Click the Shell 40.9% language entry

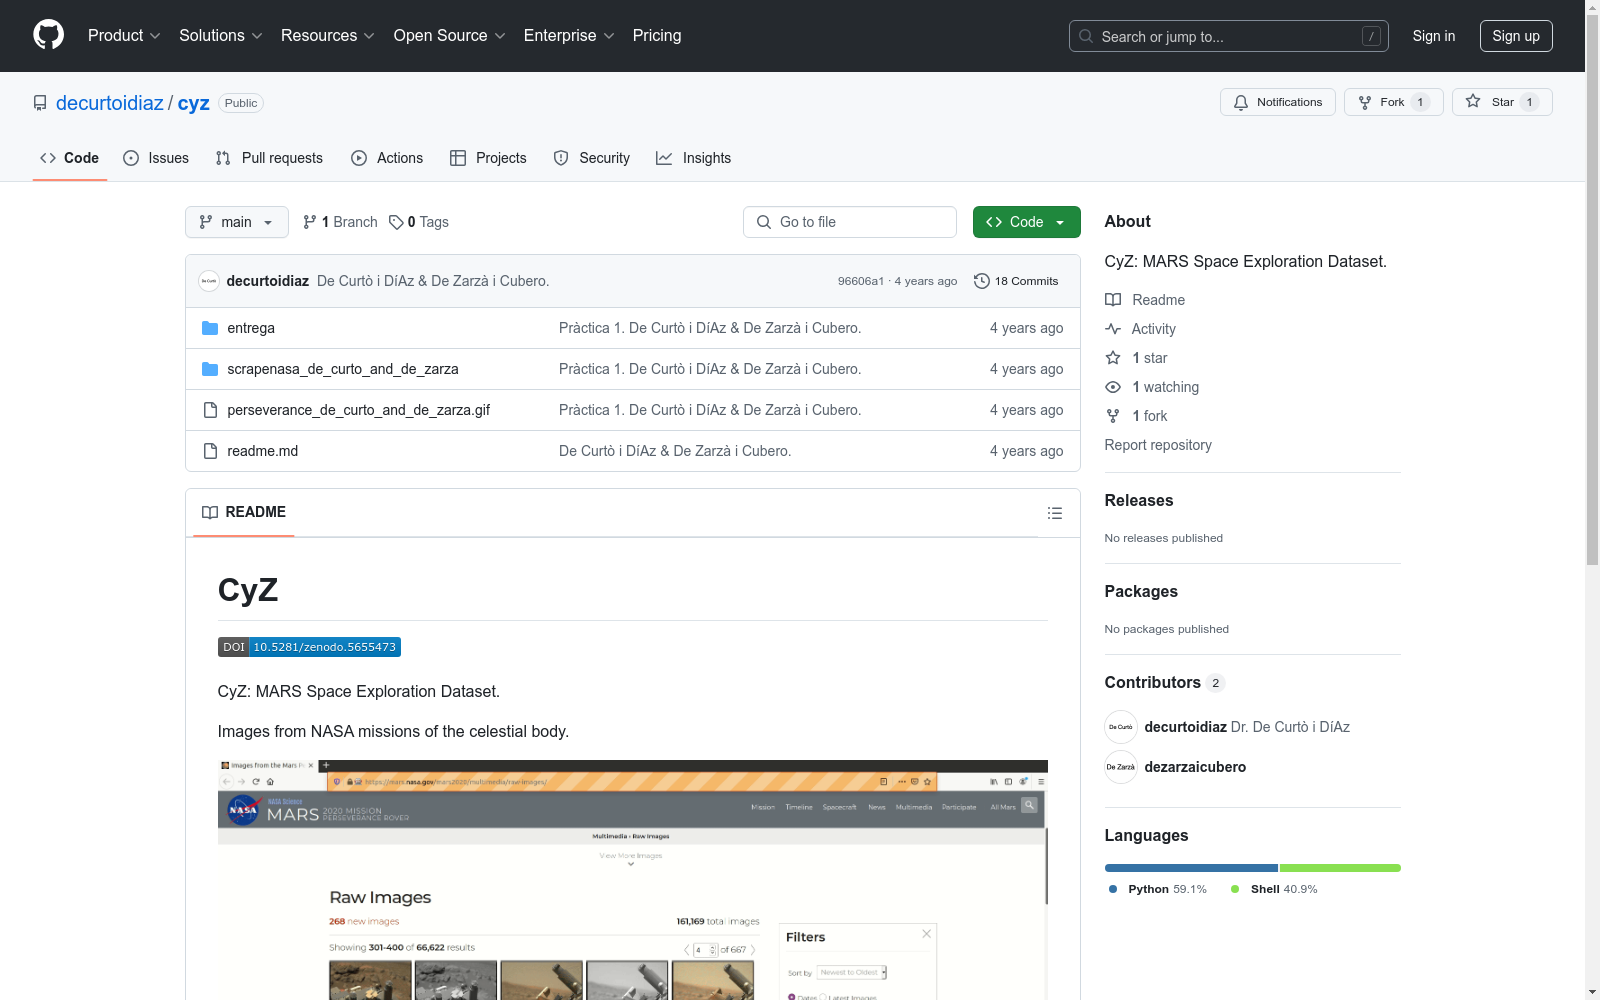[x=1274, y=889]
